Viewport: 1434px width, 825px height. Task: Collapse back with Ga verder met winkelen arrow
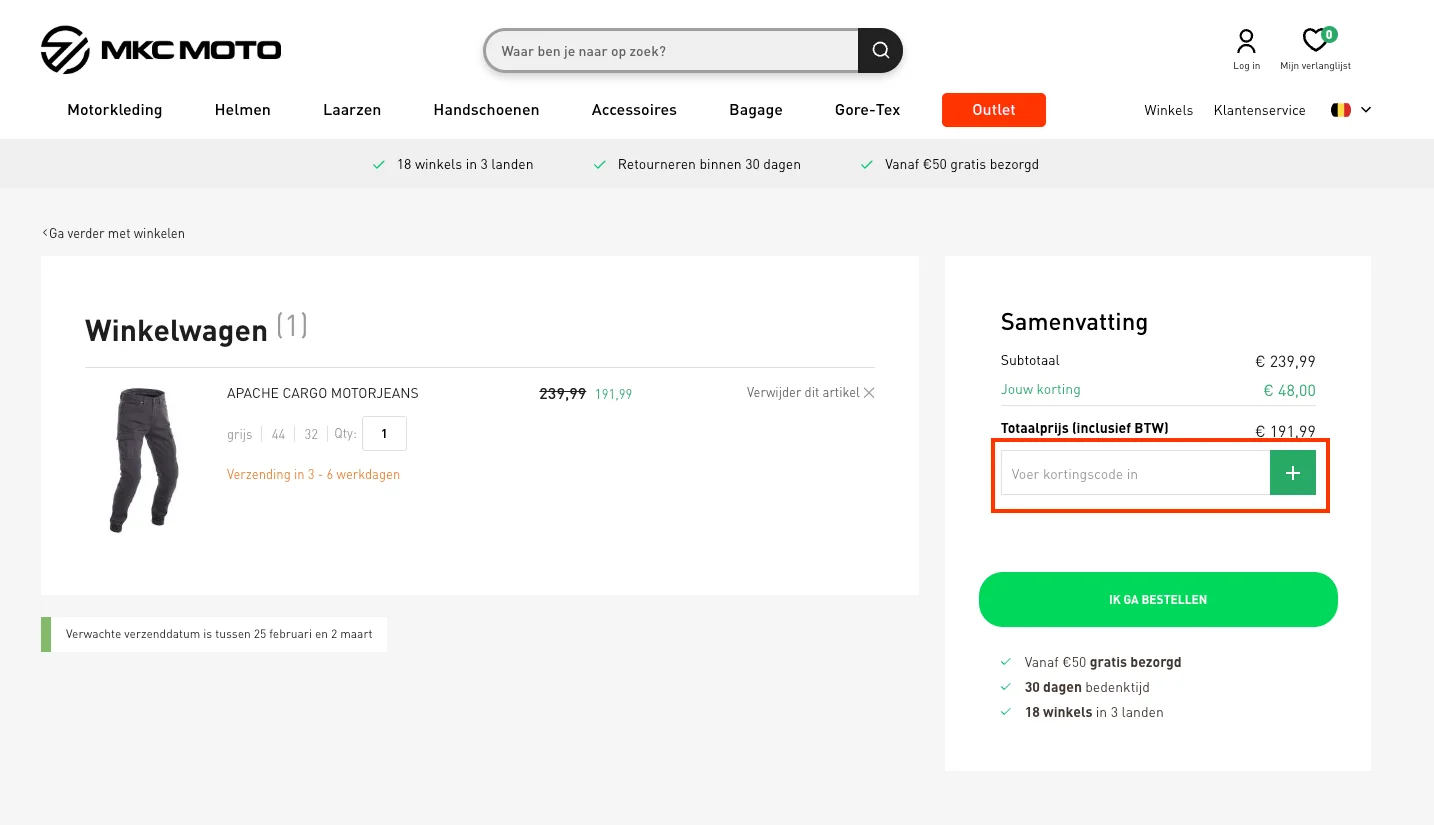45,232
